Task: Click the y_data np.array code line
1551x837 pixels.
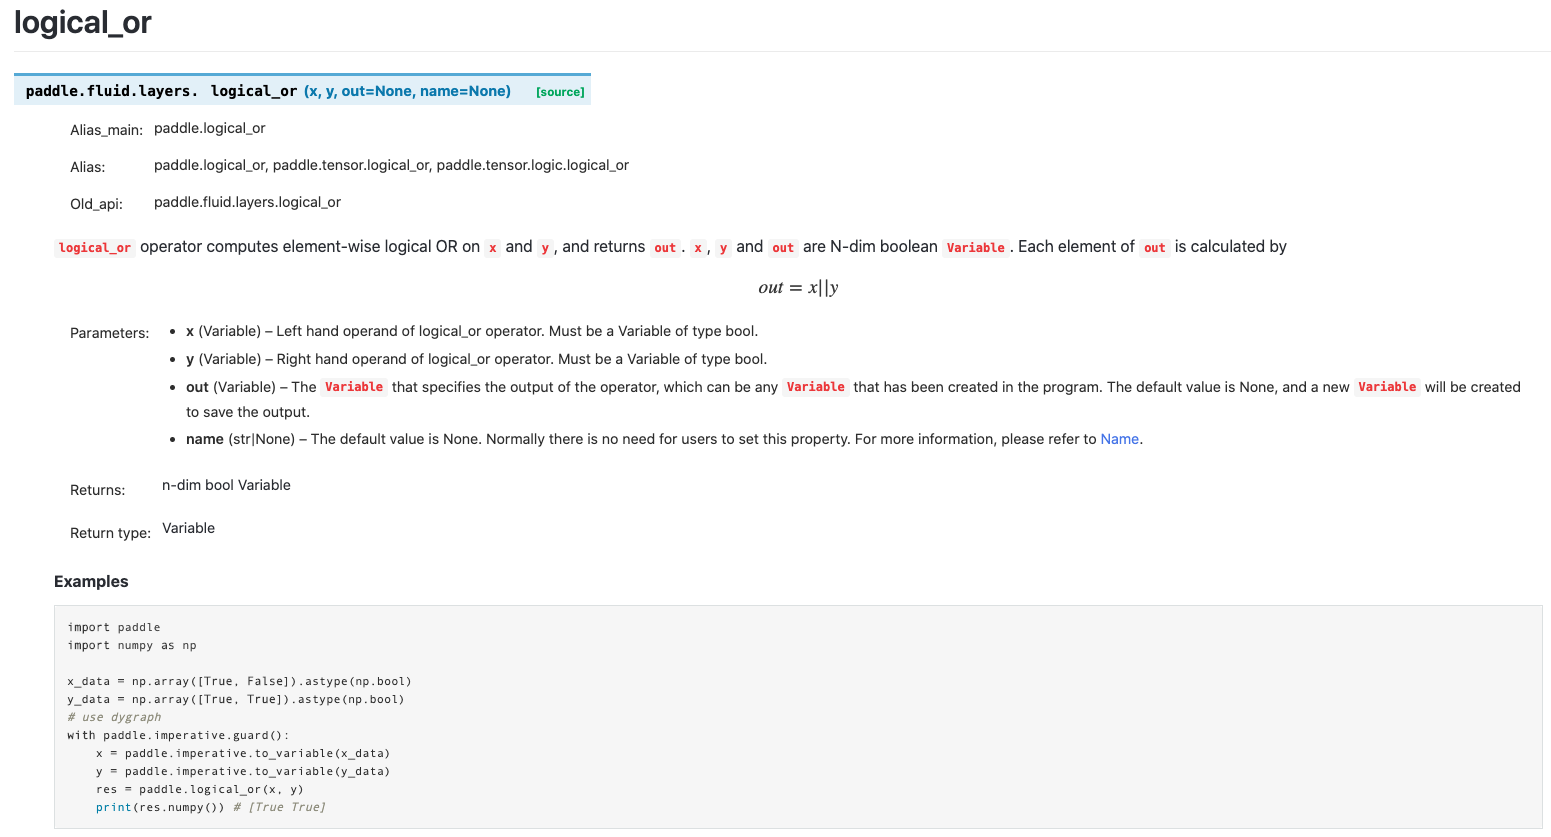Action: pyautogui.click(x=236, y=699)
